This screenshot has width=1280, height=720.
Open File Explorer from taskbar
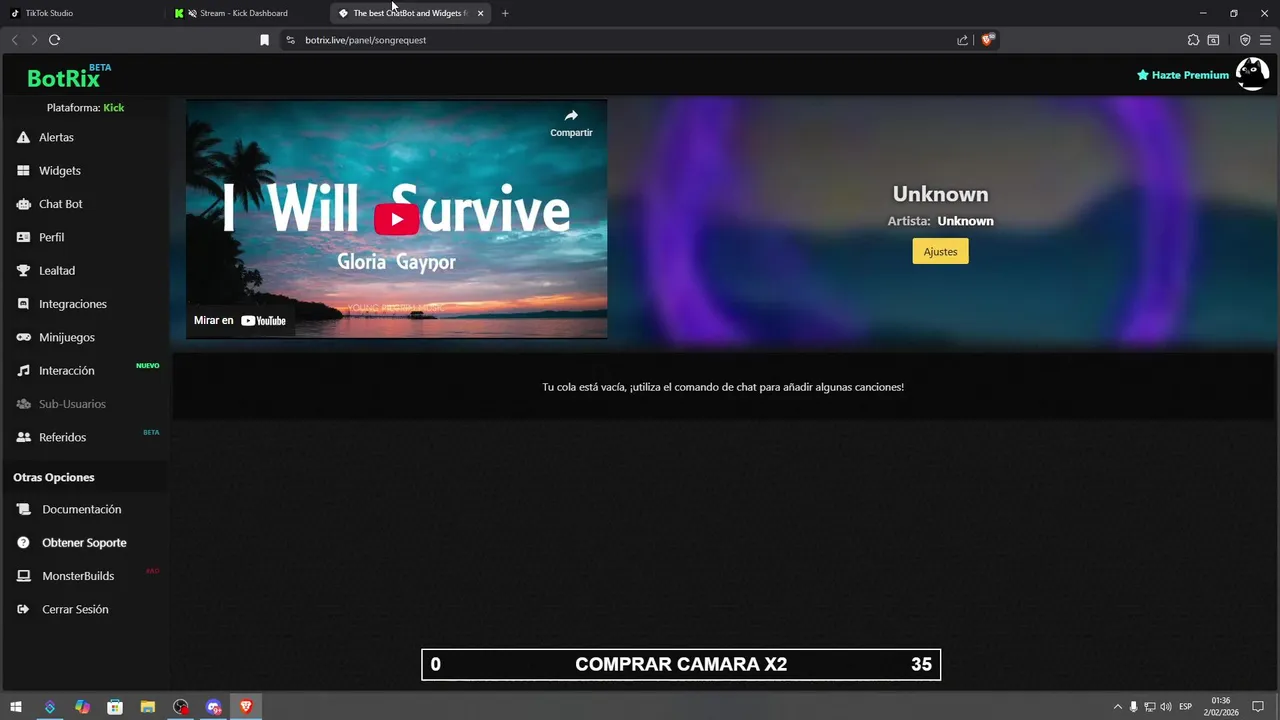[148, 707]
